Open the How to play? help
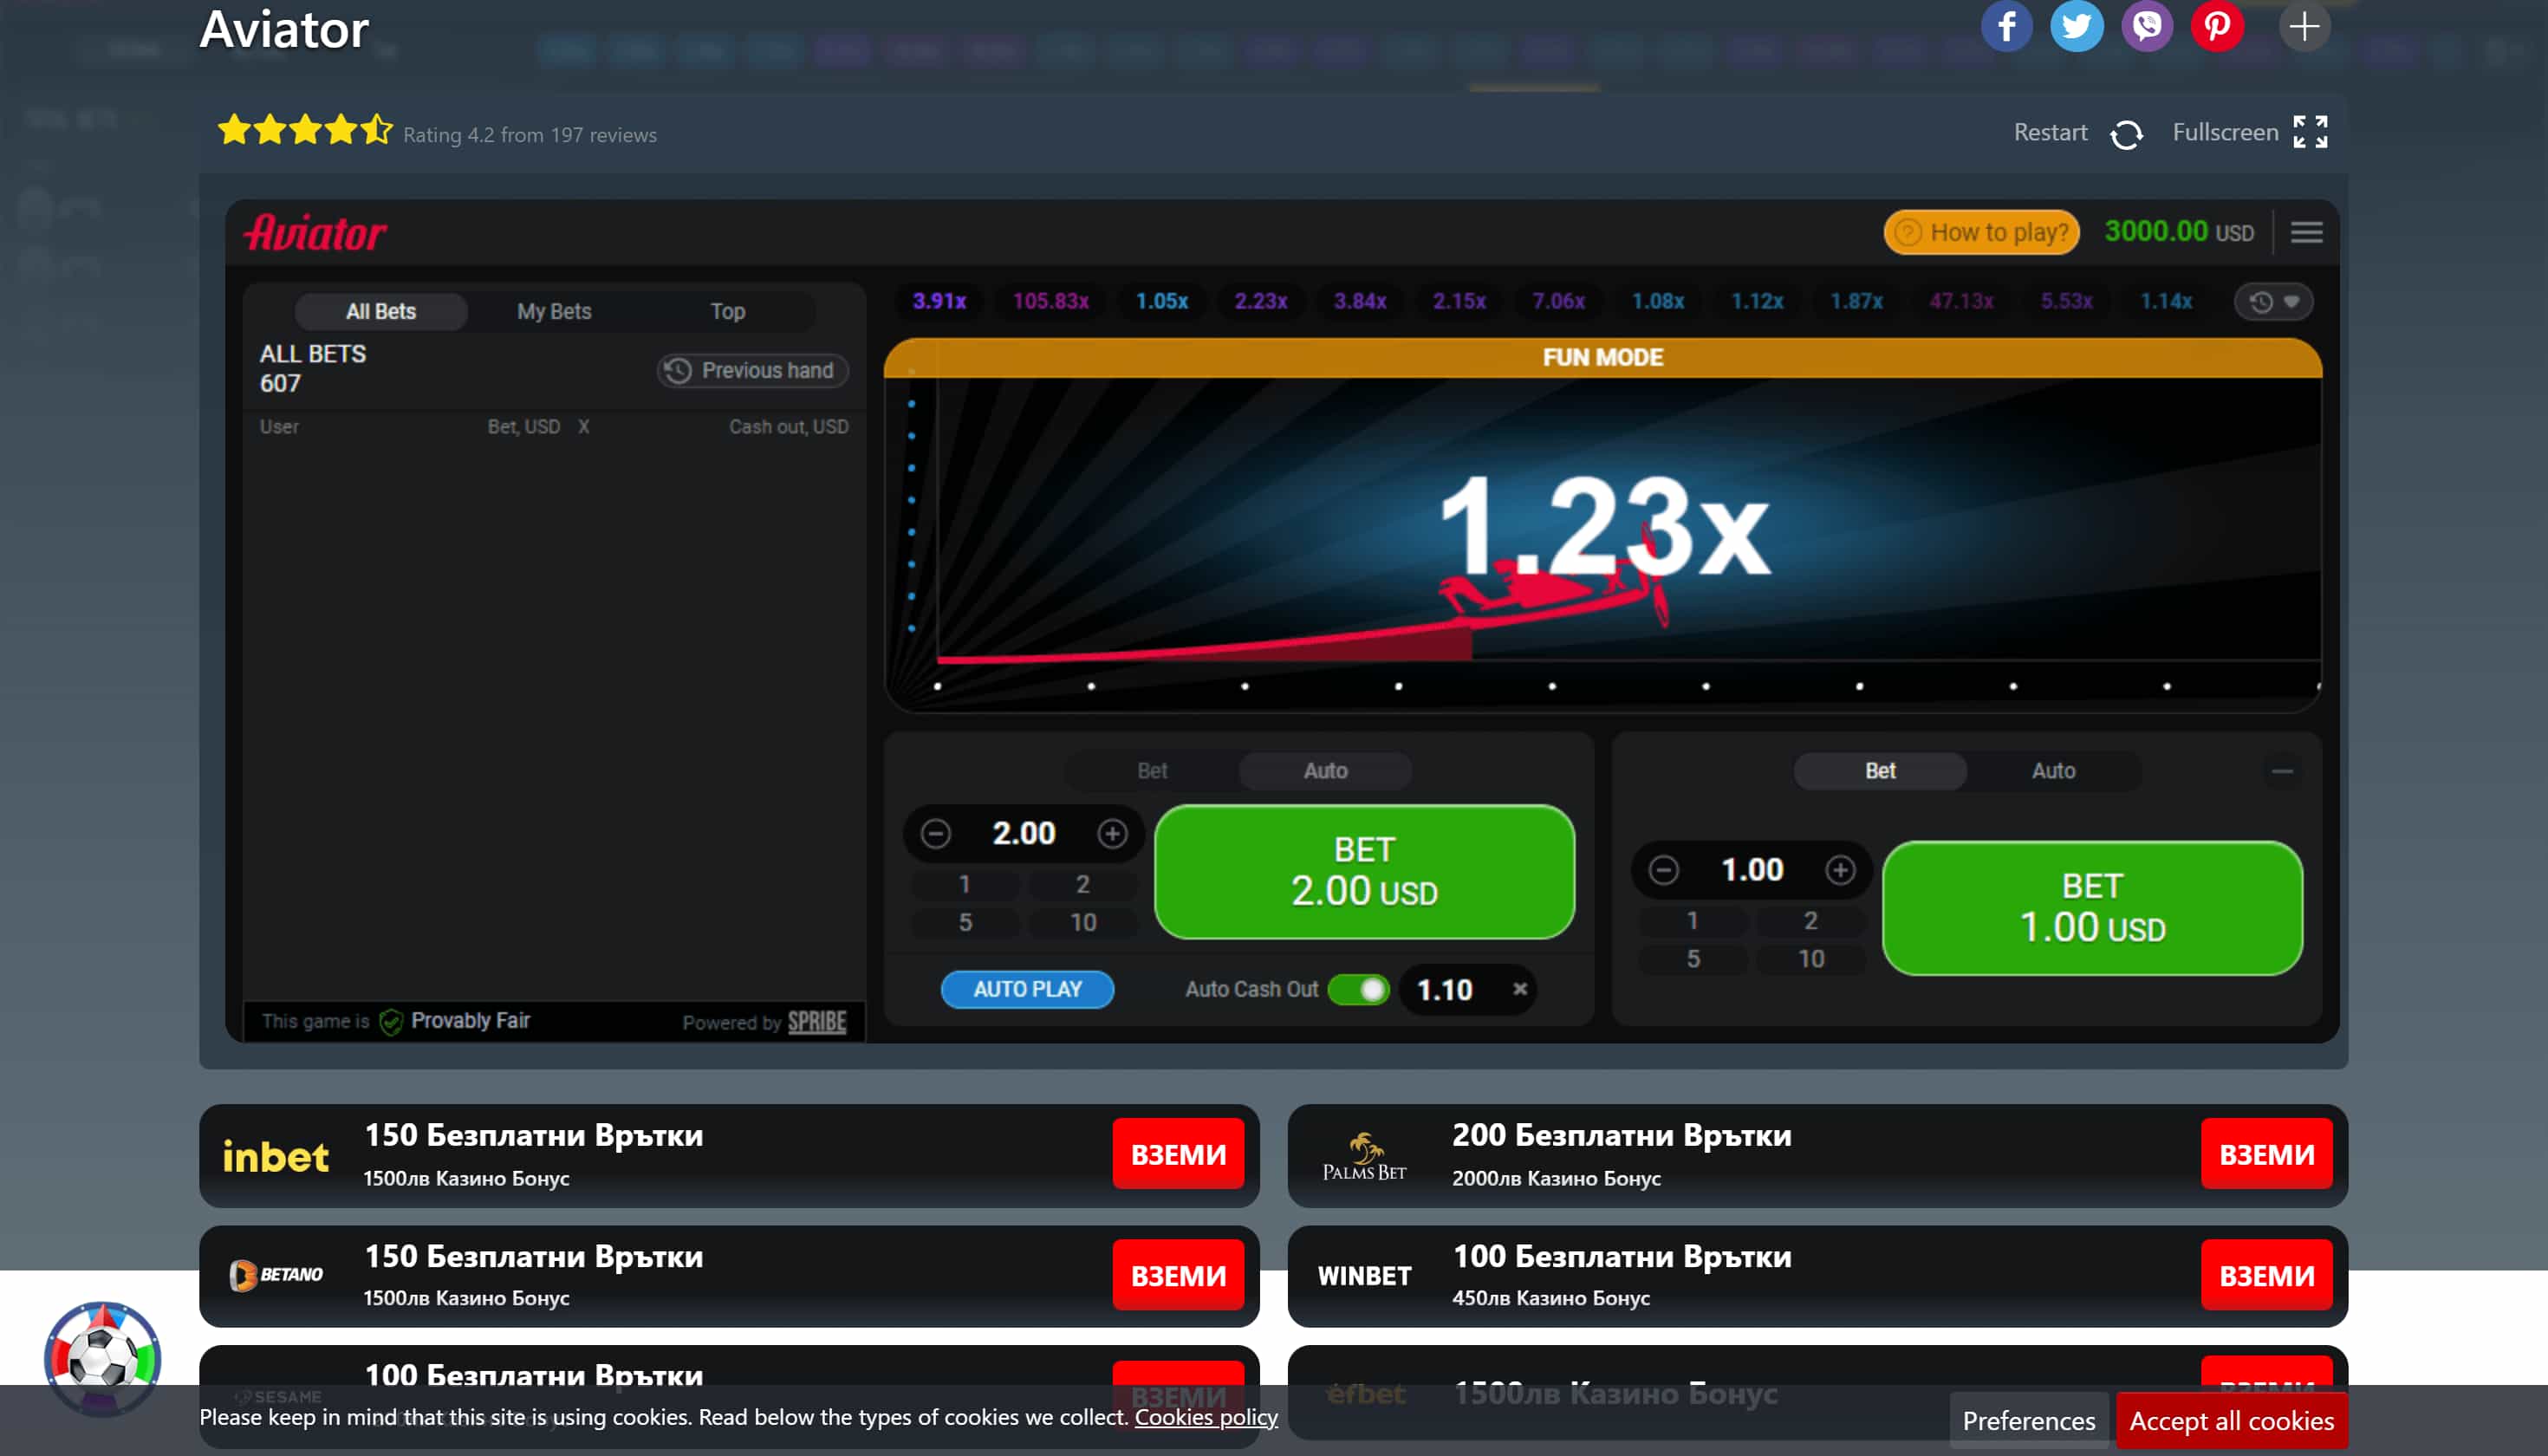The height and width of the screenshot is (1456, 2548). (1981, 232)
